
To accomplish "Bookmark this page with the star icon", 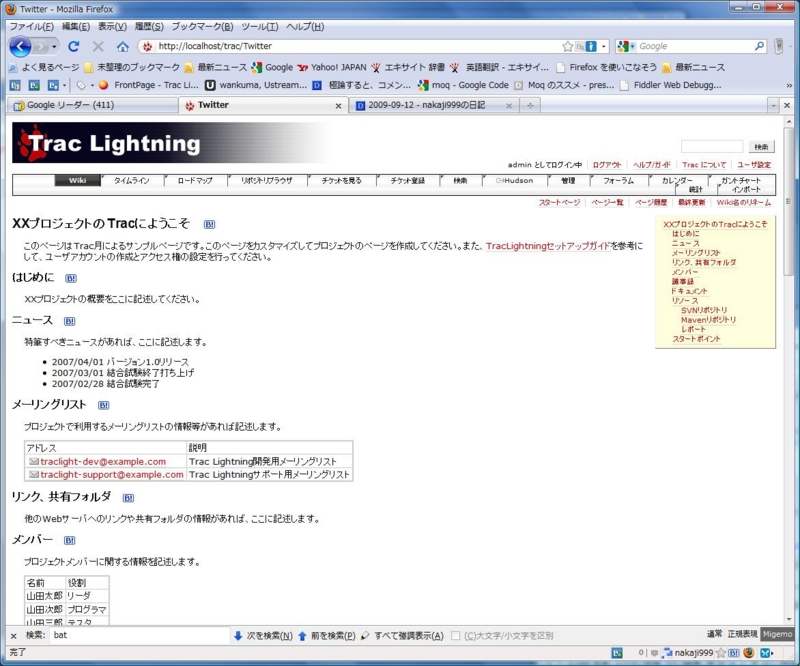I will pos(567,46).
